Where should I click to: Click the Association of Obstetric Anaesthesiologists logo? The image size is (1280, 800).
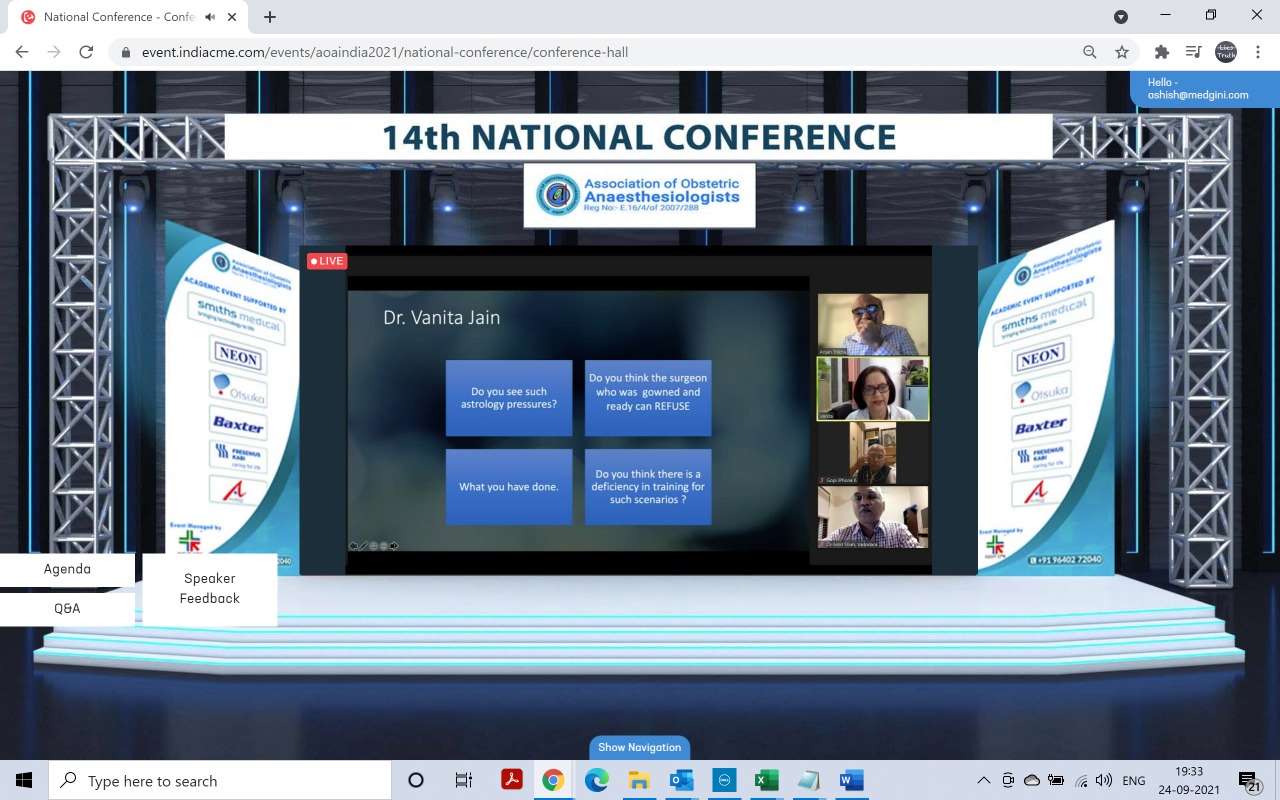[x=639, y=195]
